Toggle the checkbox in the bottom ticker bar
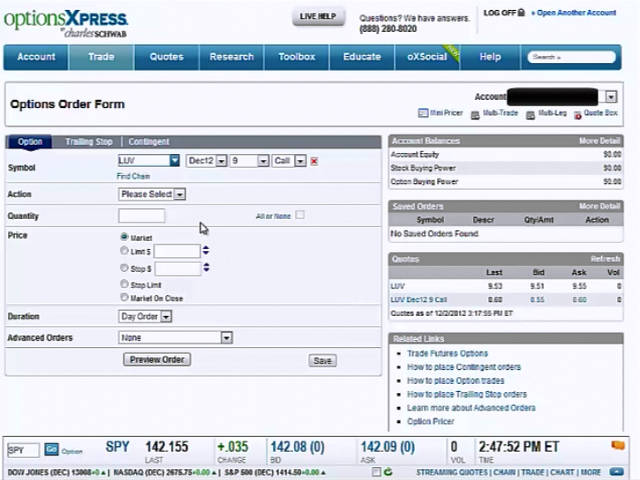The width and height of the screenshot is (640, 480). (x=376, y=472)
